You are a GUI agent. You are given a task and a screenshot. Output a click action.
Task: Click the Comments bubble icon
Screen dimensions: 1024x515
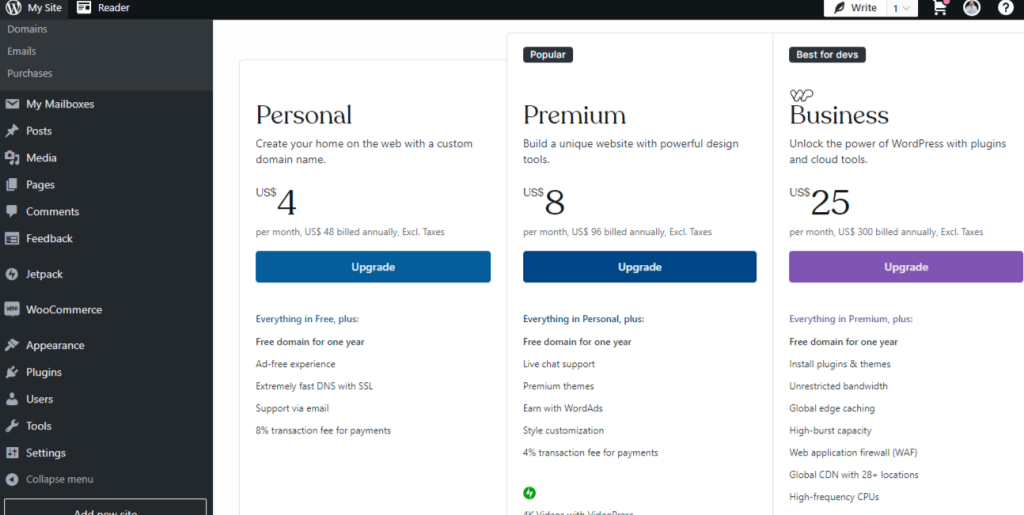[12, 212]
